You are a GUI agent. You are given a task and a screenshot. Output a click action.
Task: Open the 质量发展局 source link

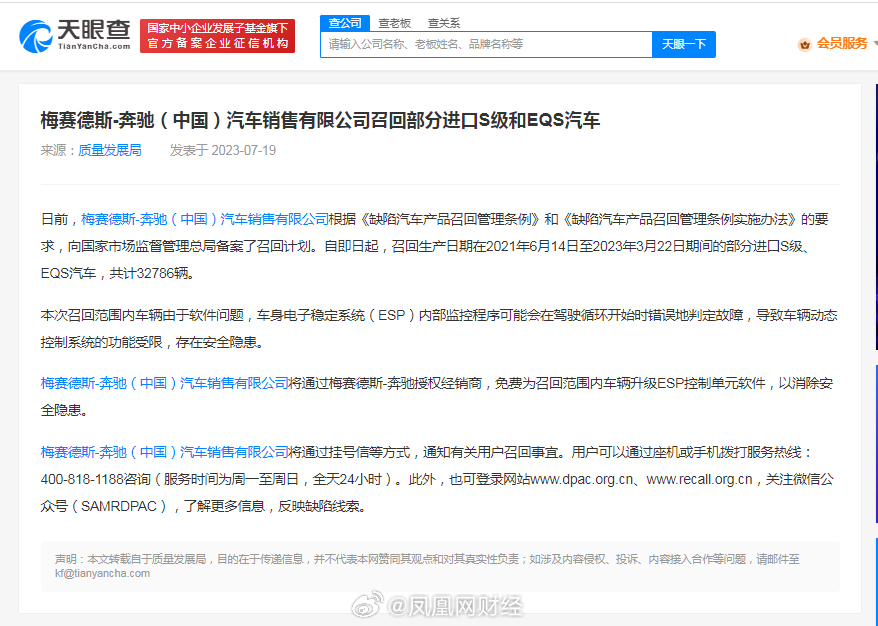coord(110,150)
